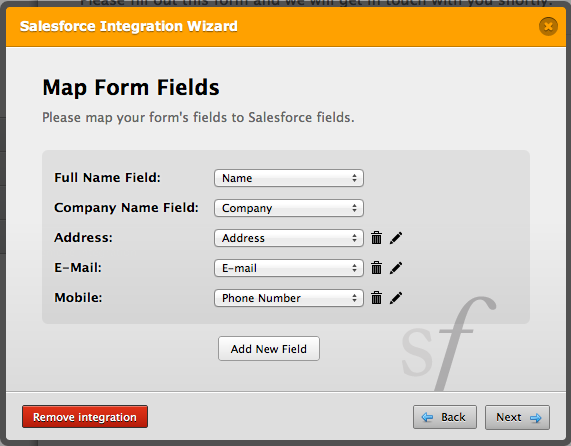Screen dimensions: 571x446
Task: Click the Full Name Field label
Action: click(107, 178)
